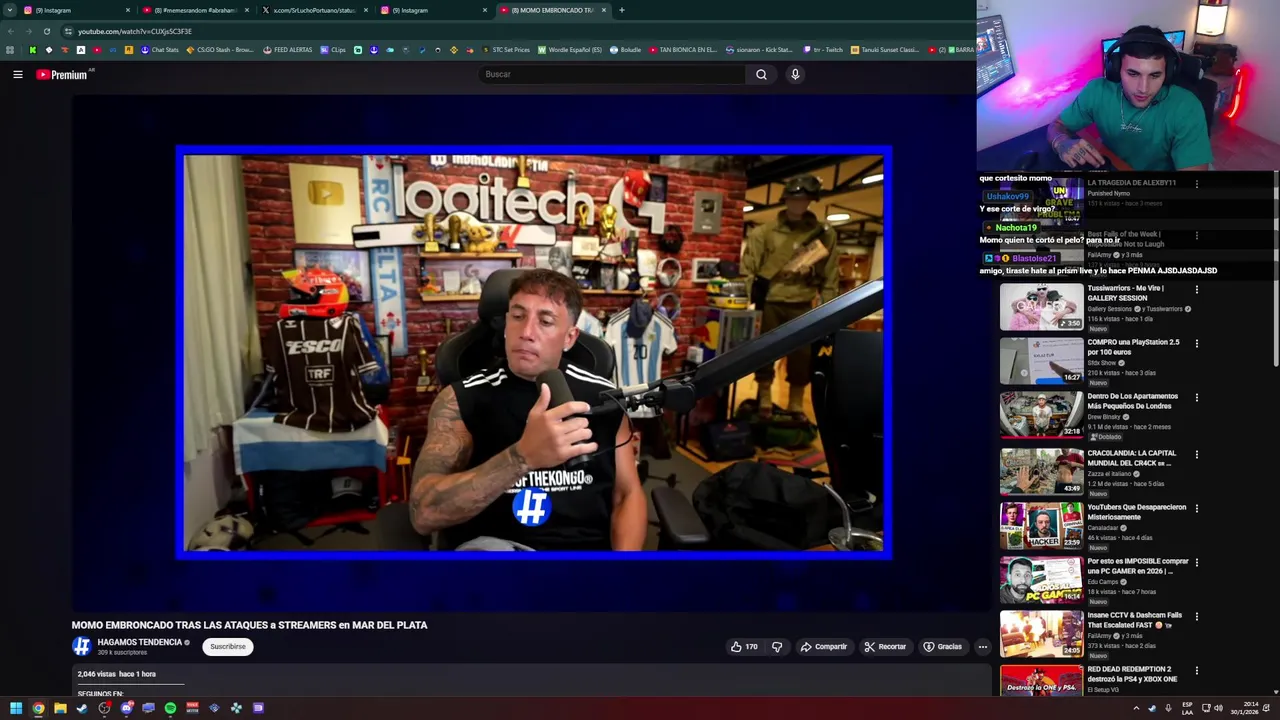Open the YouTube guide hamburger menu
Image resolution: width=1280 pixels, height=720 pixels.
tap(17, 74)
